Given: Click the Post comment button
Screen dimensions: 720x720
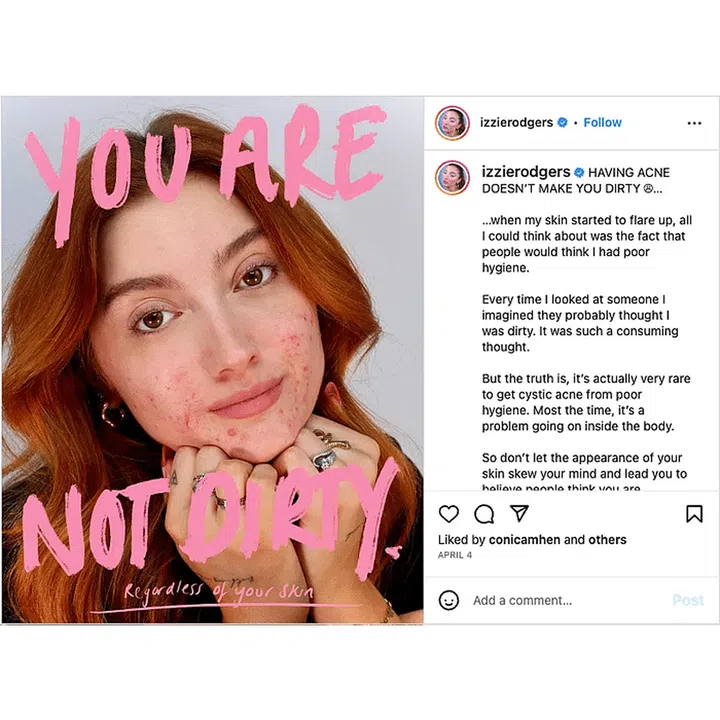Looking at the screenshot, I should pyautogui.click(x=688, y=600).
